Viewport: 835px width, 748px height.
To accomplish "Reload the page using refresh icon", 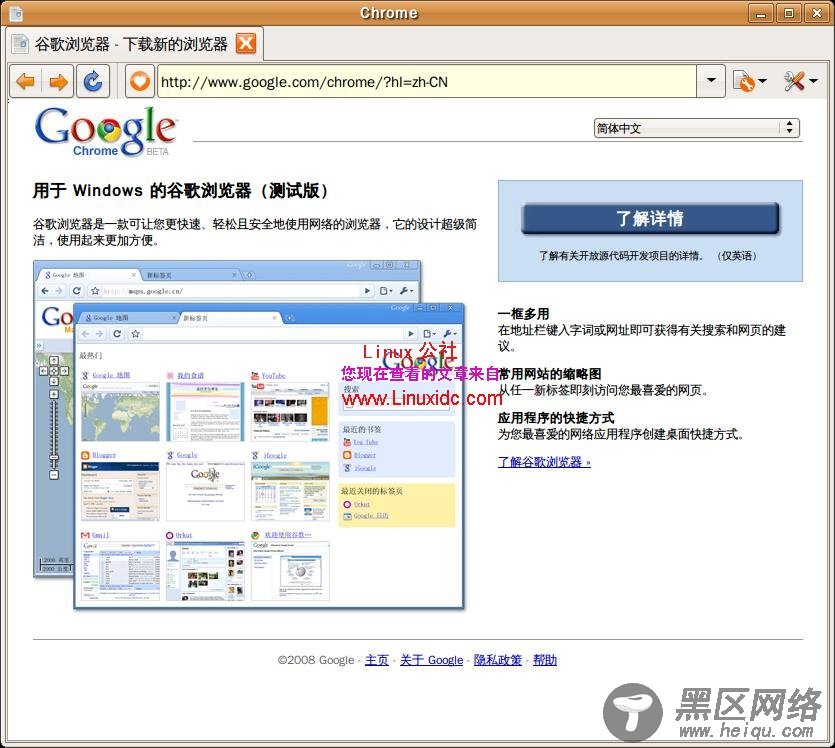I will pyautogui.click(x=93, y=81).
